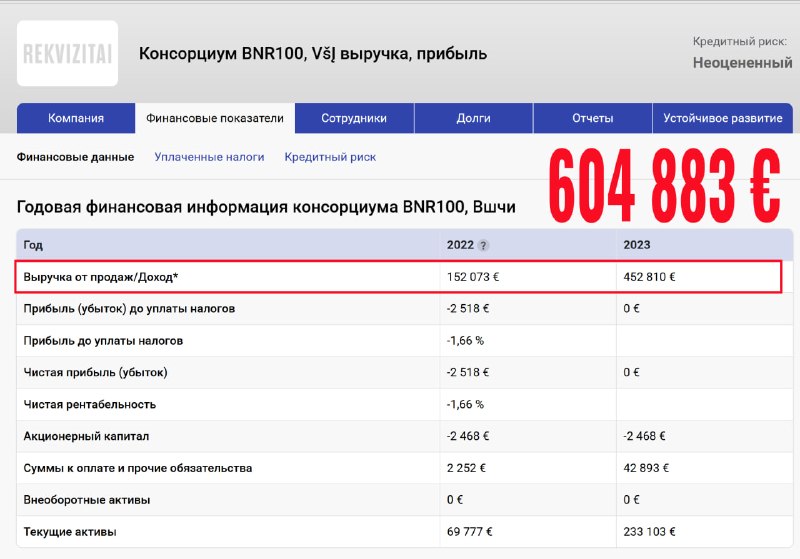Click the Прибыль до уплаты налогов label
800x559 pixels.
103,341
